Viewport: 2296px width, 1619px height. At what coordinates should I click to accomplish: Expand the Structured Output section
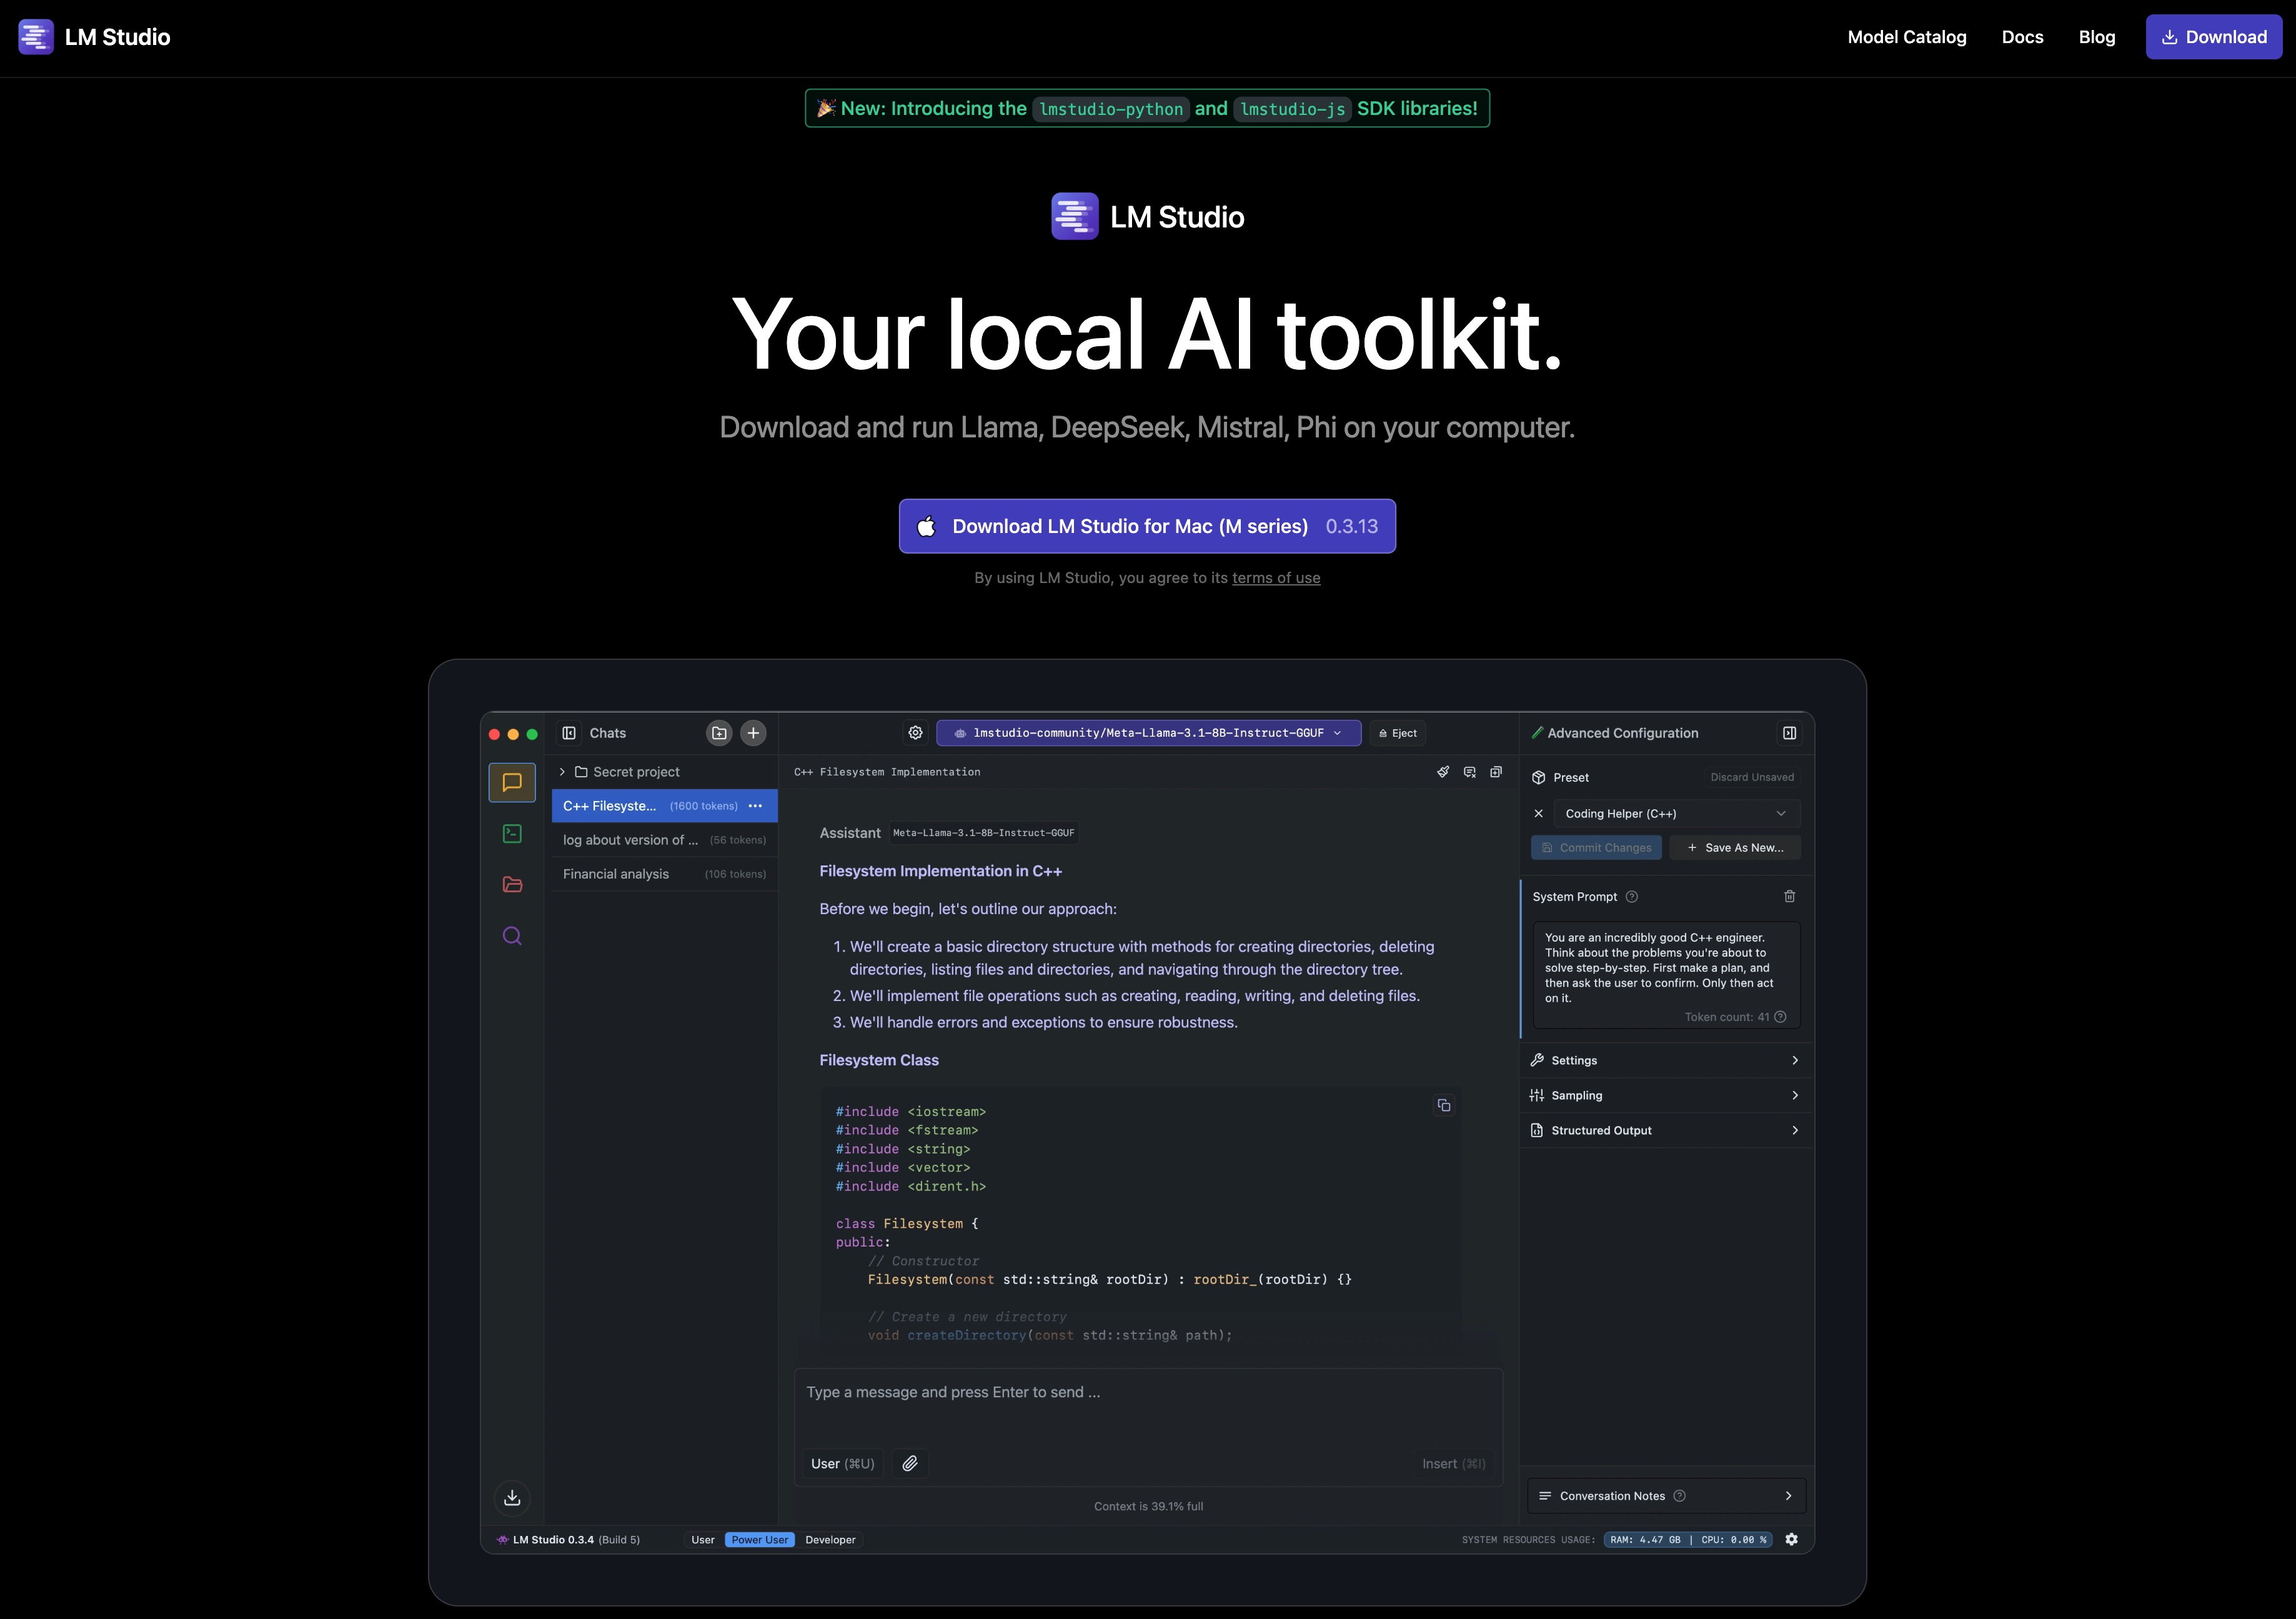1666,1130
